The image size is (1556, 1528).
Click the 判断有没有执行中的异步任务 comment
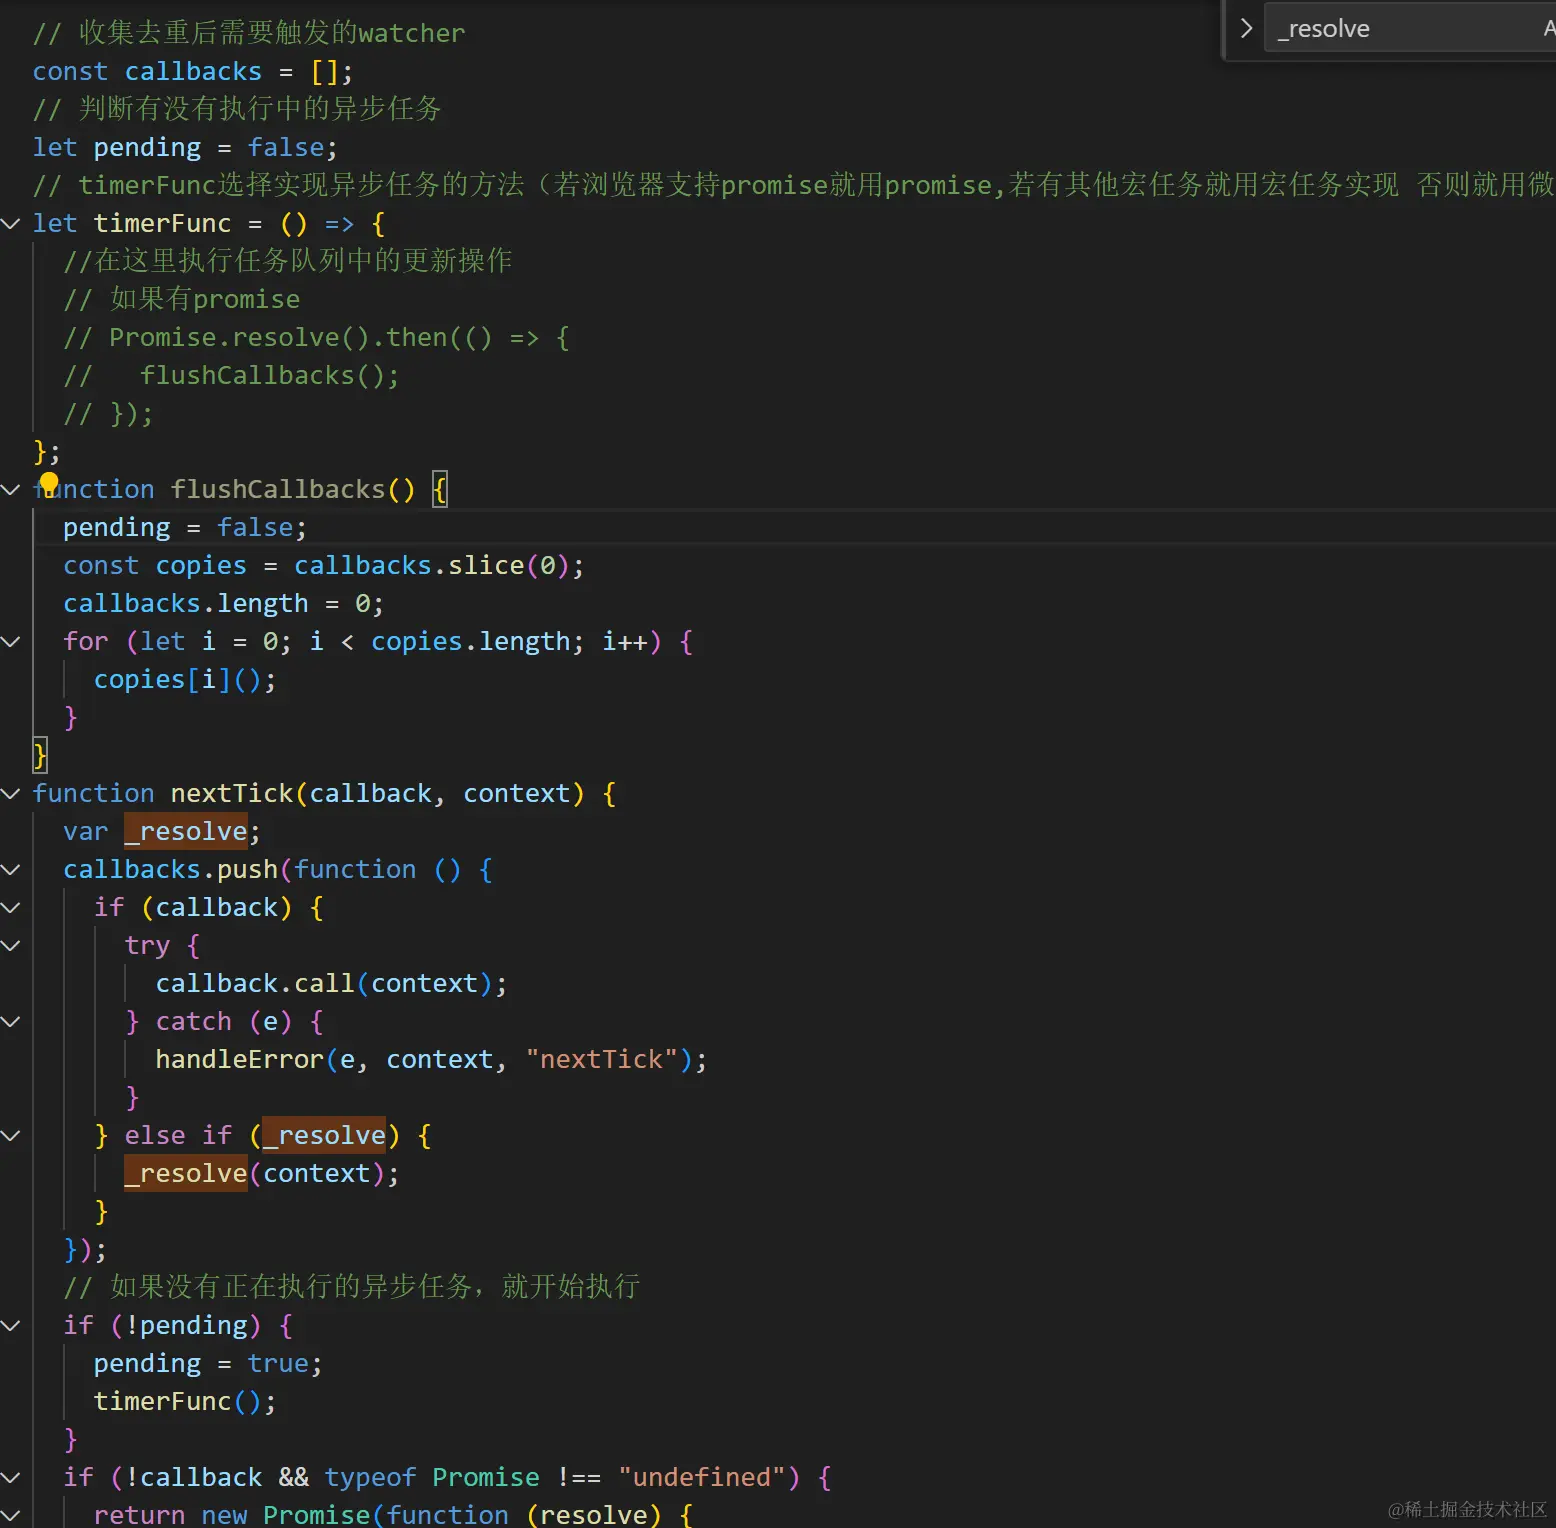point(237,109)
